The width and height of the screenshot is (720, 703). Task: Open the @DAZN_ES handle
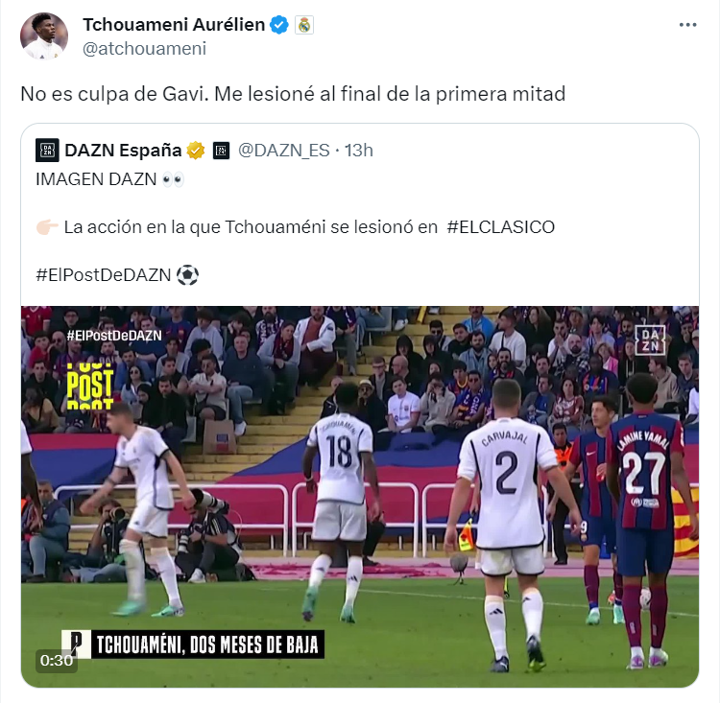284,151
